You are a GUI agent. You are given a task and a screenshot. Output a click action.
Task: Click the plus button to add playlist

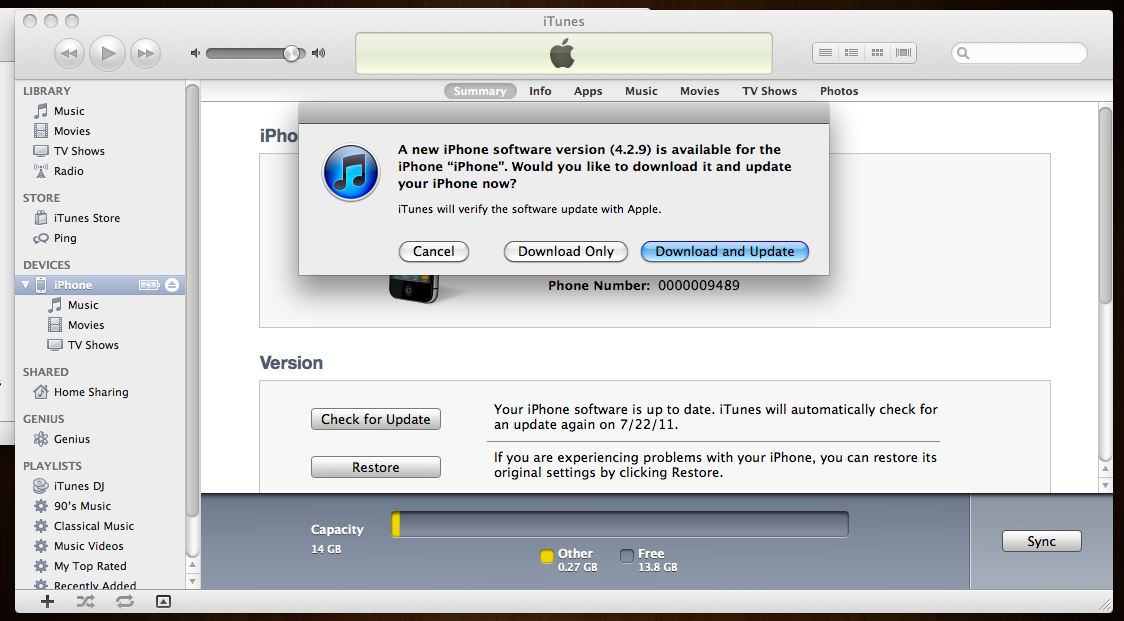point(47,602)
